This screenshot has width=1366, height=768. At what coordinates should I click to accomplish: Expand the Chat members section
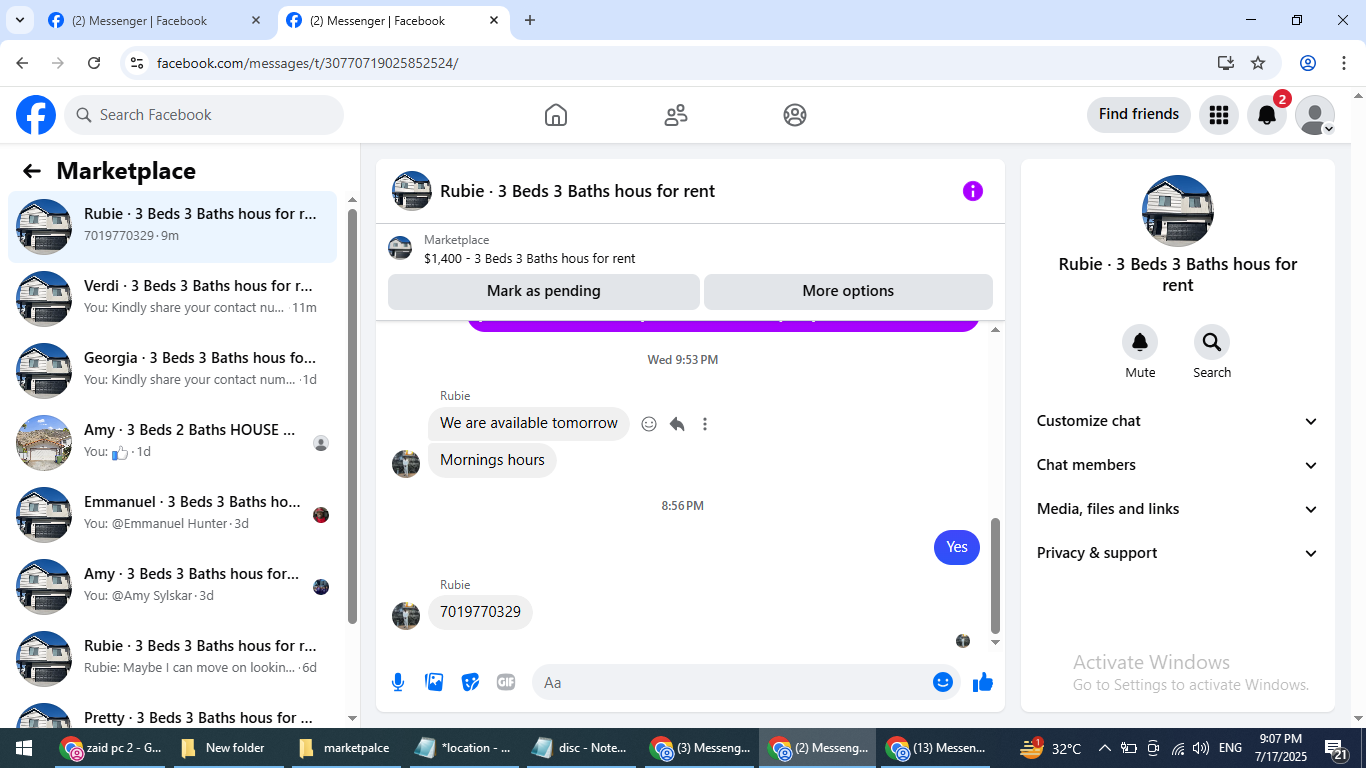[x=1178, y=465]
